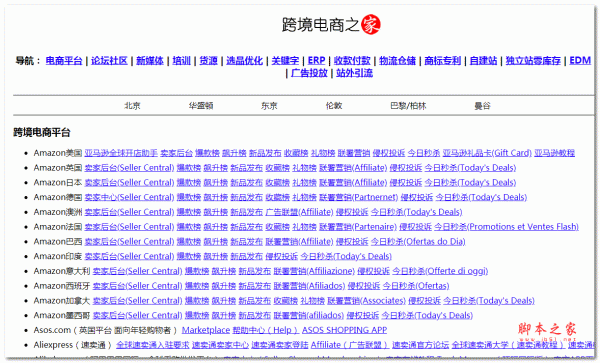Open 全球速卖通入驻要求 link

coord(153,345)
